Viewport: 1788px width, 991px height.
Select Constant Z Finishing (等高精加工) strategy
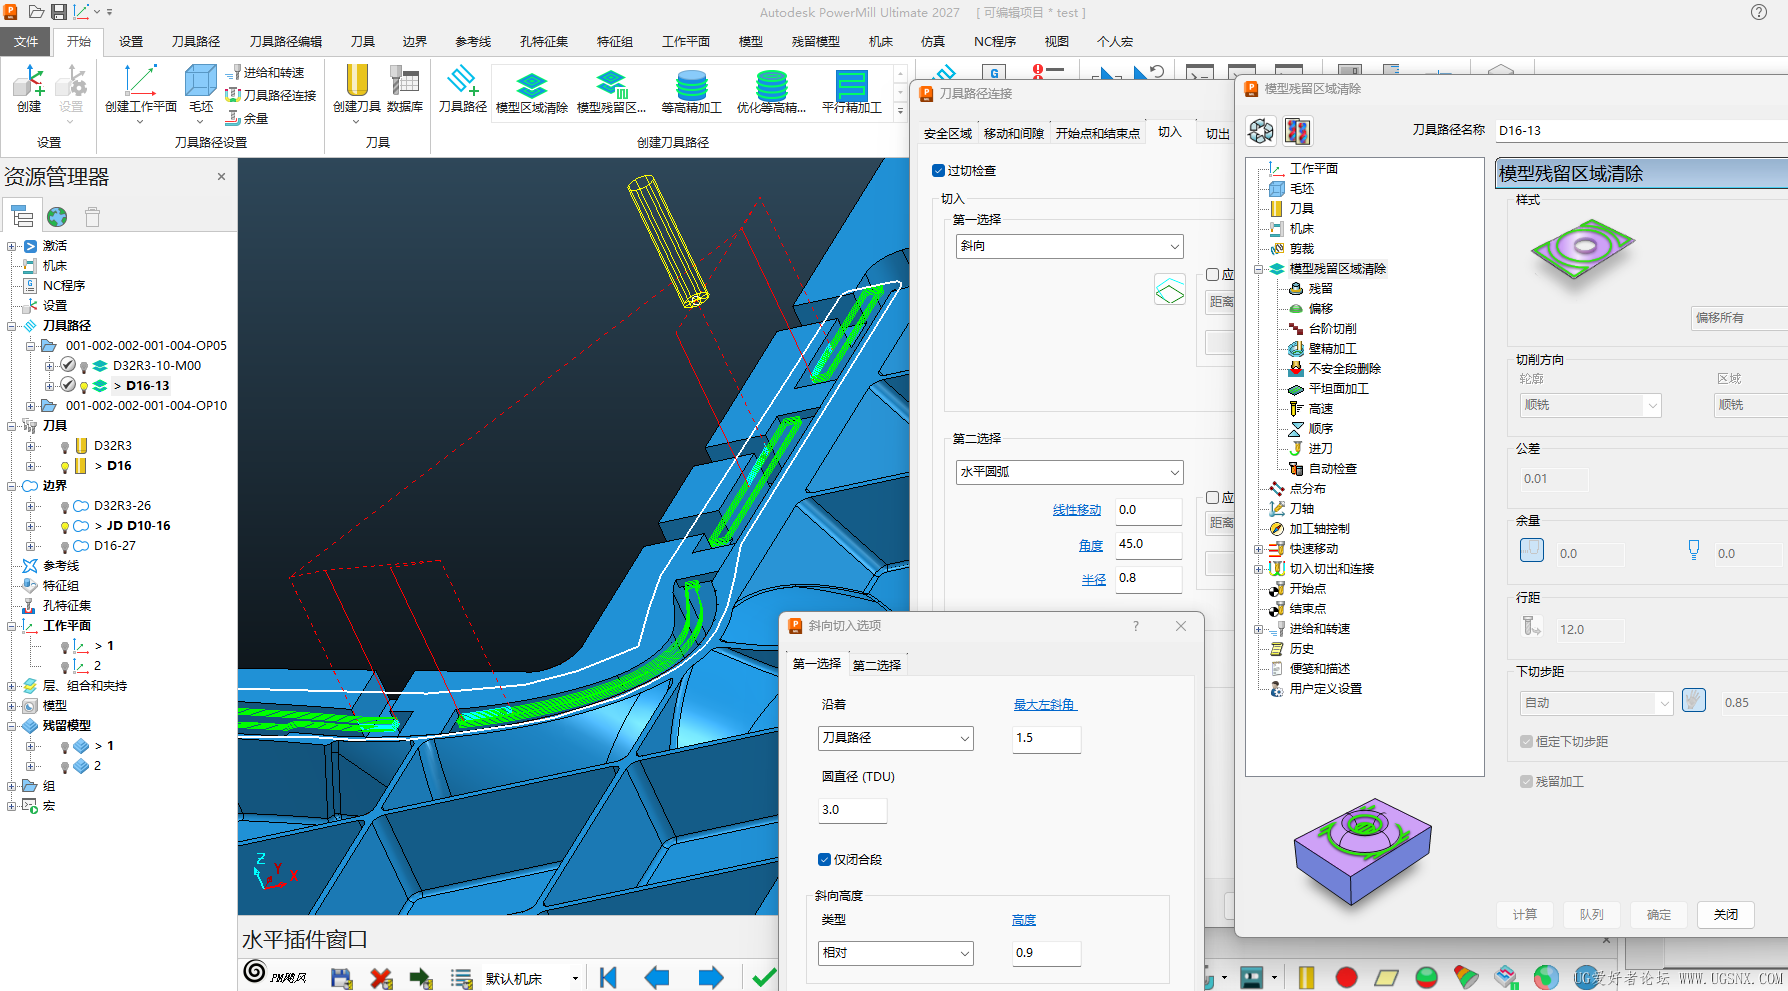pos(691,92)
